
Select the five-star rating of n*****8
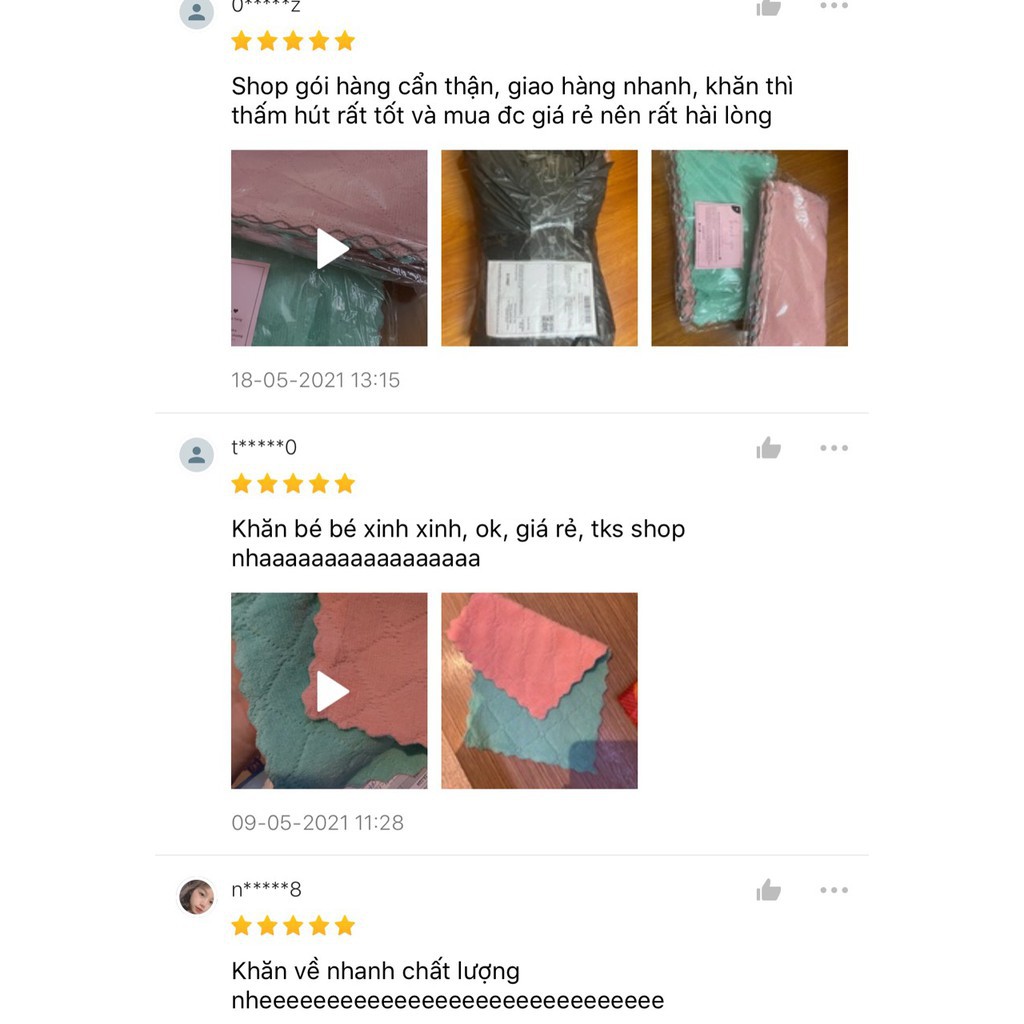tap(293, 926)
